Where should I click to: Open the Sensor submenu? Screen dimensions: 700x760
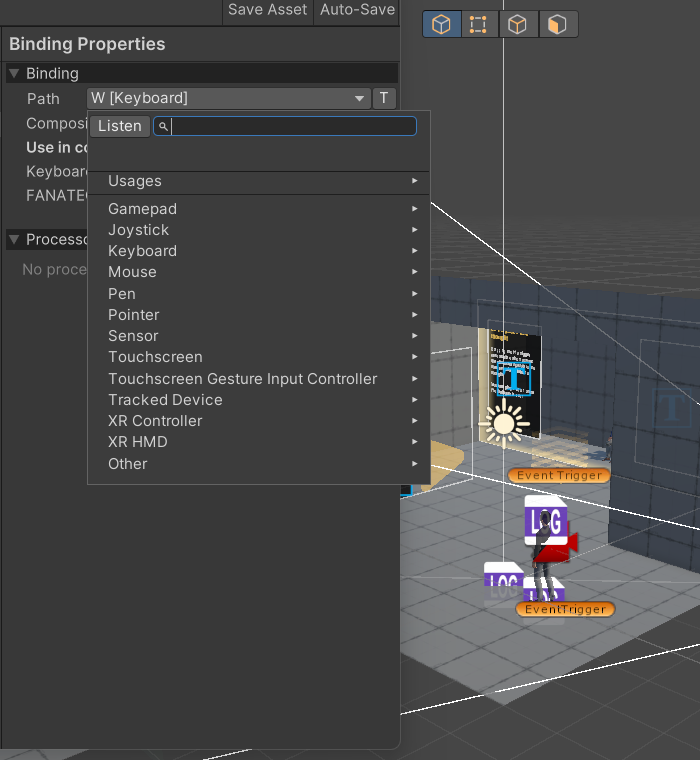[x=259, y=336]
